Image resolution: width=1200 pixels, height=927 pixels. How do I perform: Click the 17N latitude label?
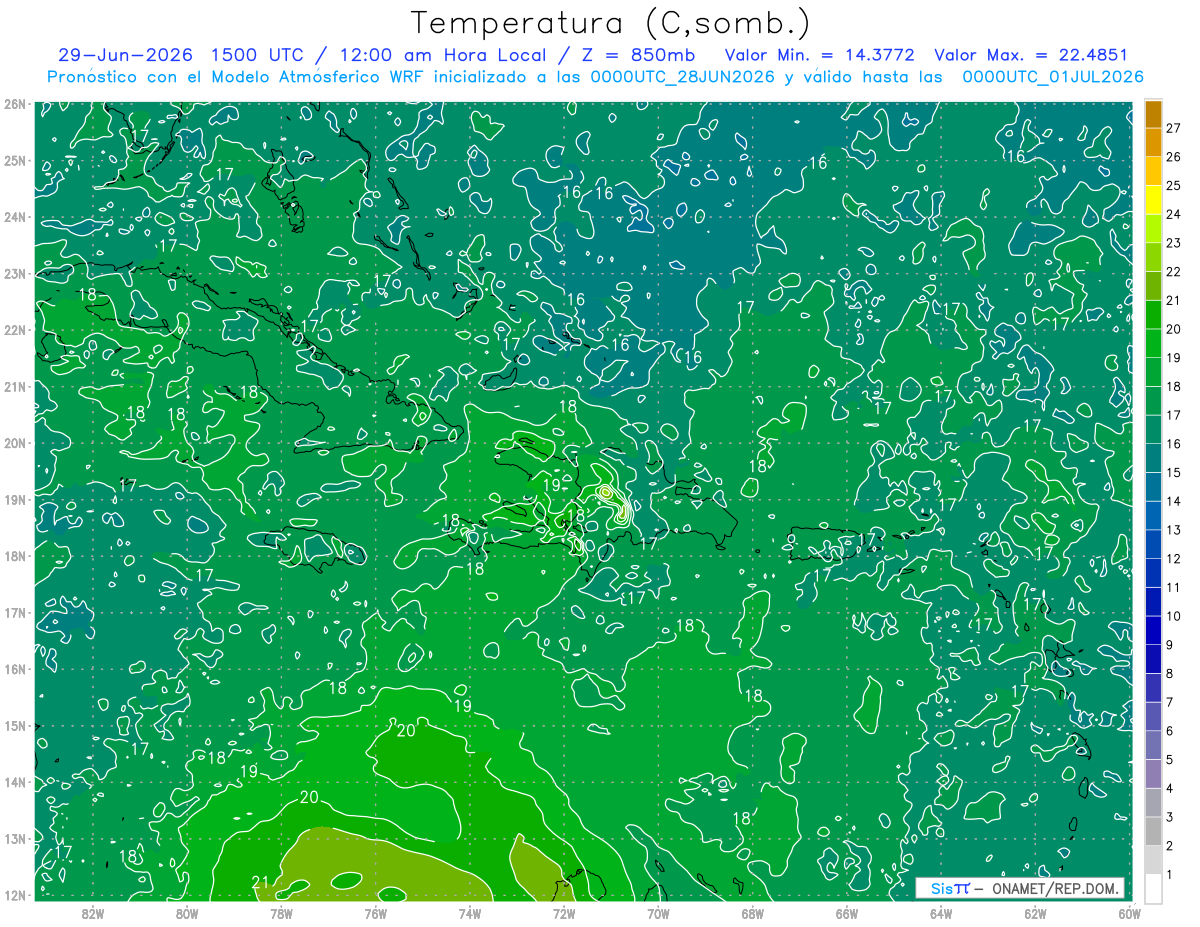(15, 613)
